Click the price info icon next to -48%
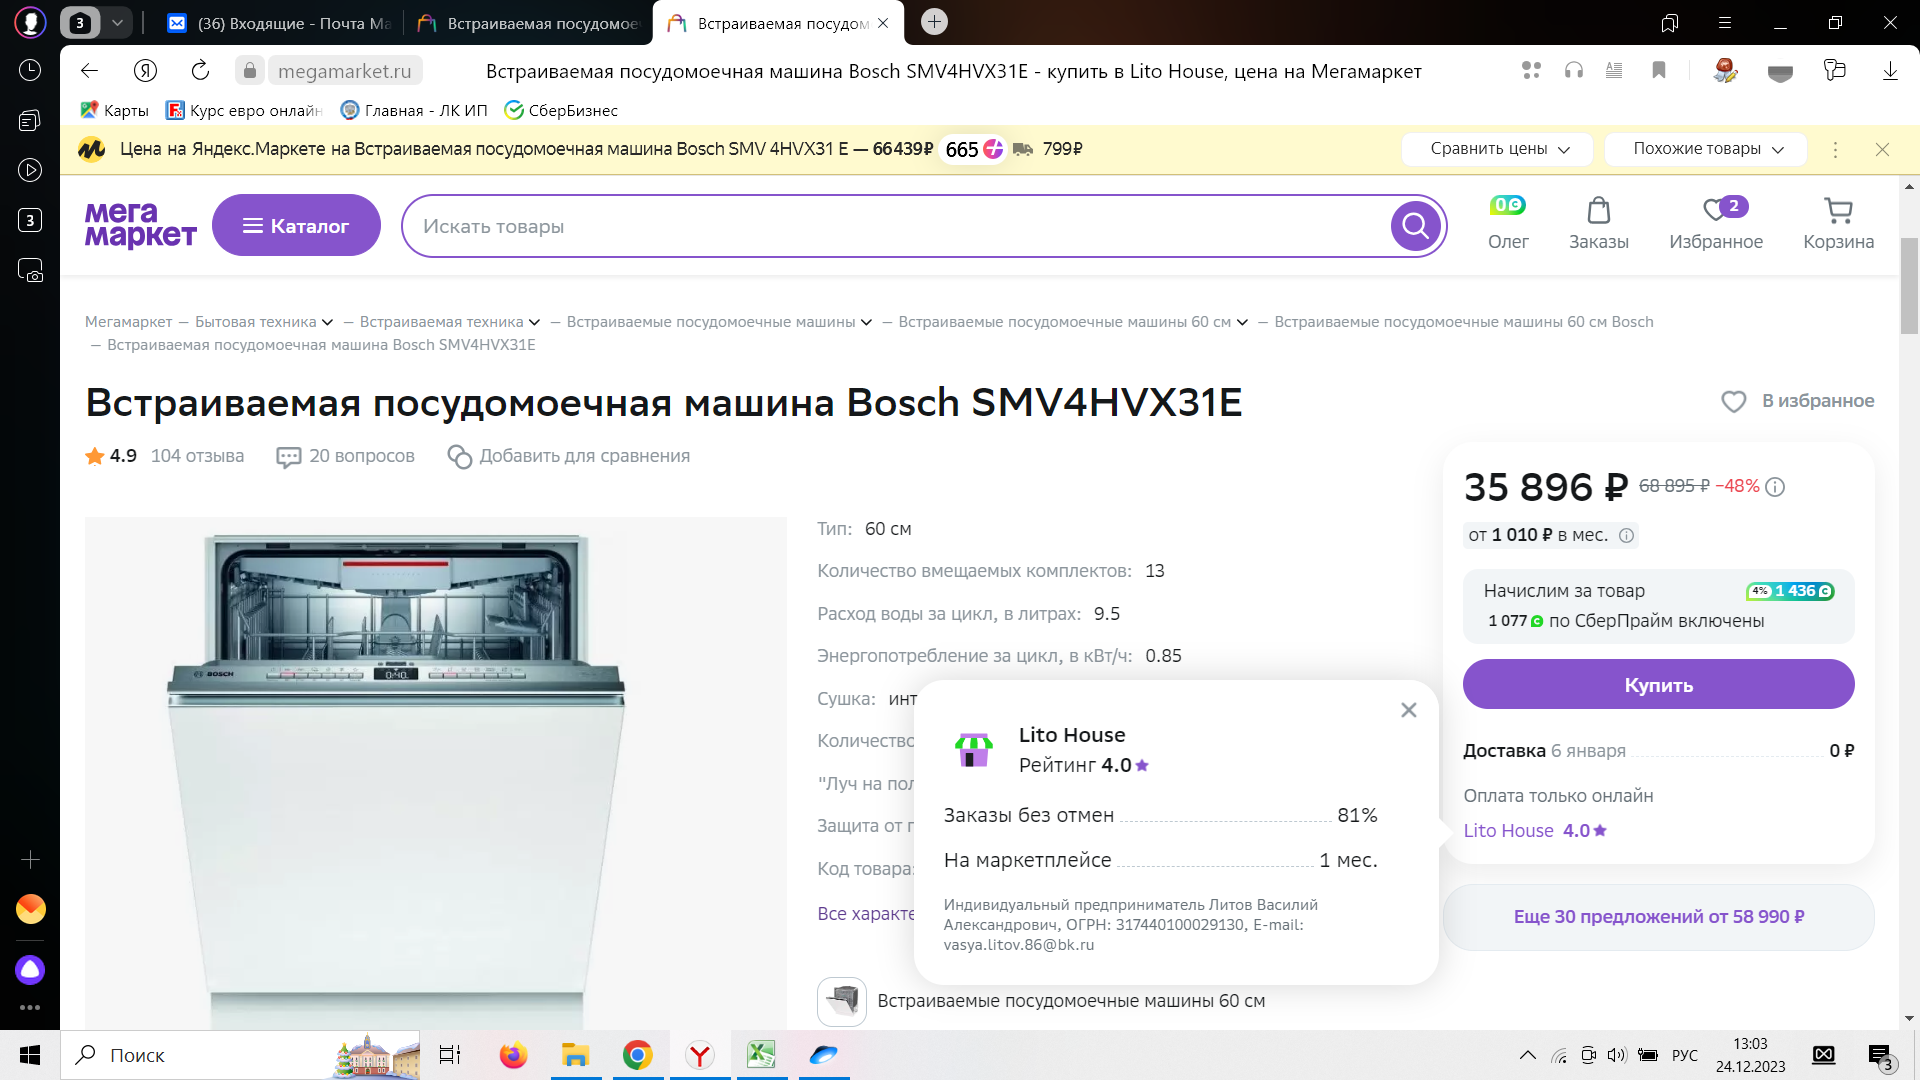Image resolution: width=1920 pixels, height=1080 pixels. click(x=1775, y=487)
